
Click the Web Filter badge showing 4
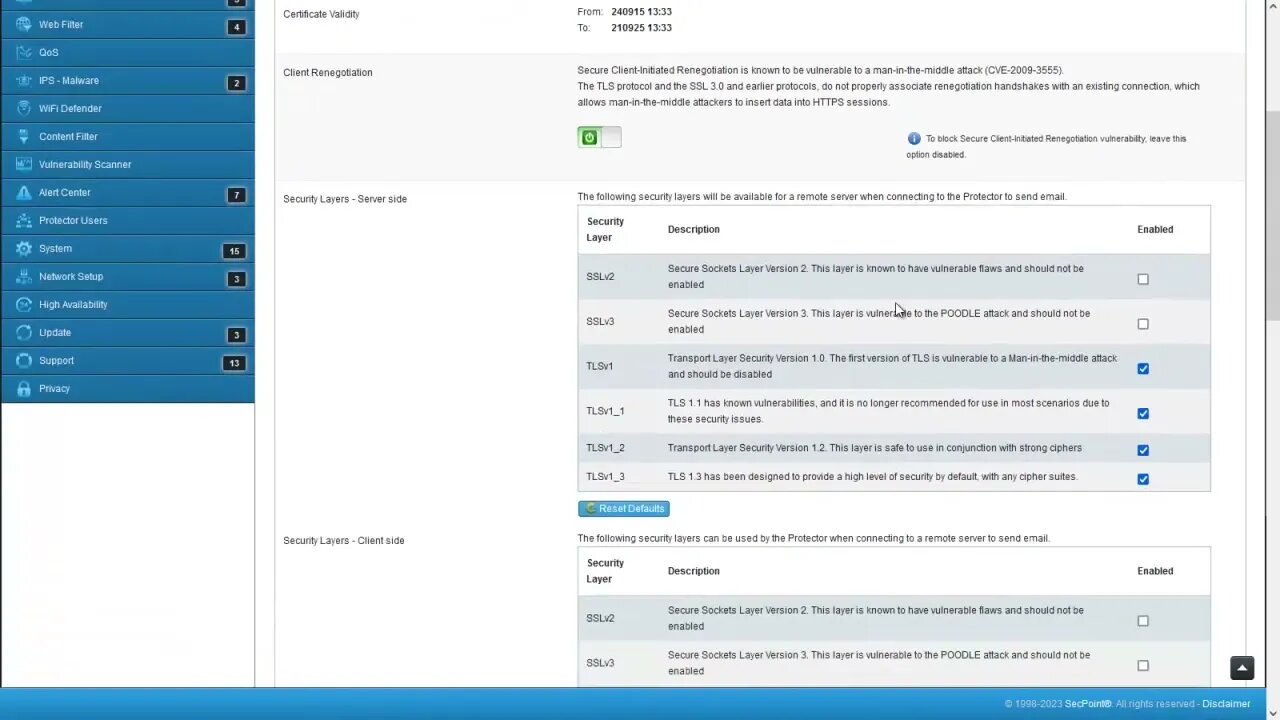236,27
